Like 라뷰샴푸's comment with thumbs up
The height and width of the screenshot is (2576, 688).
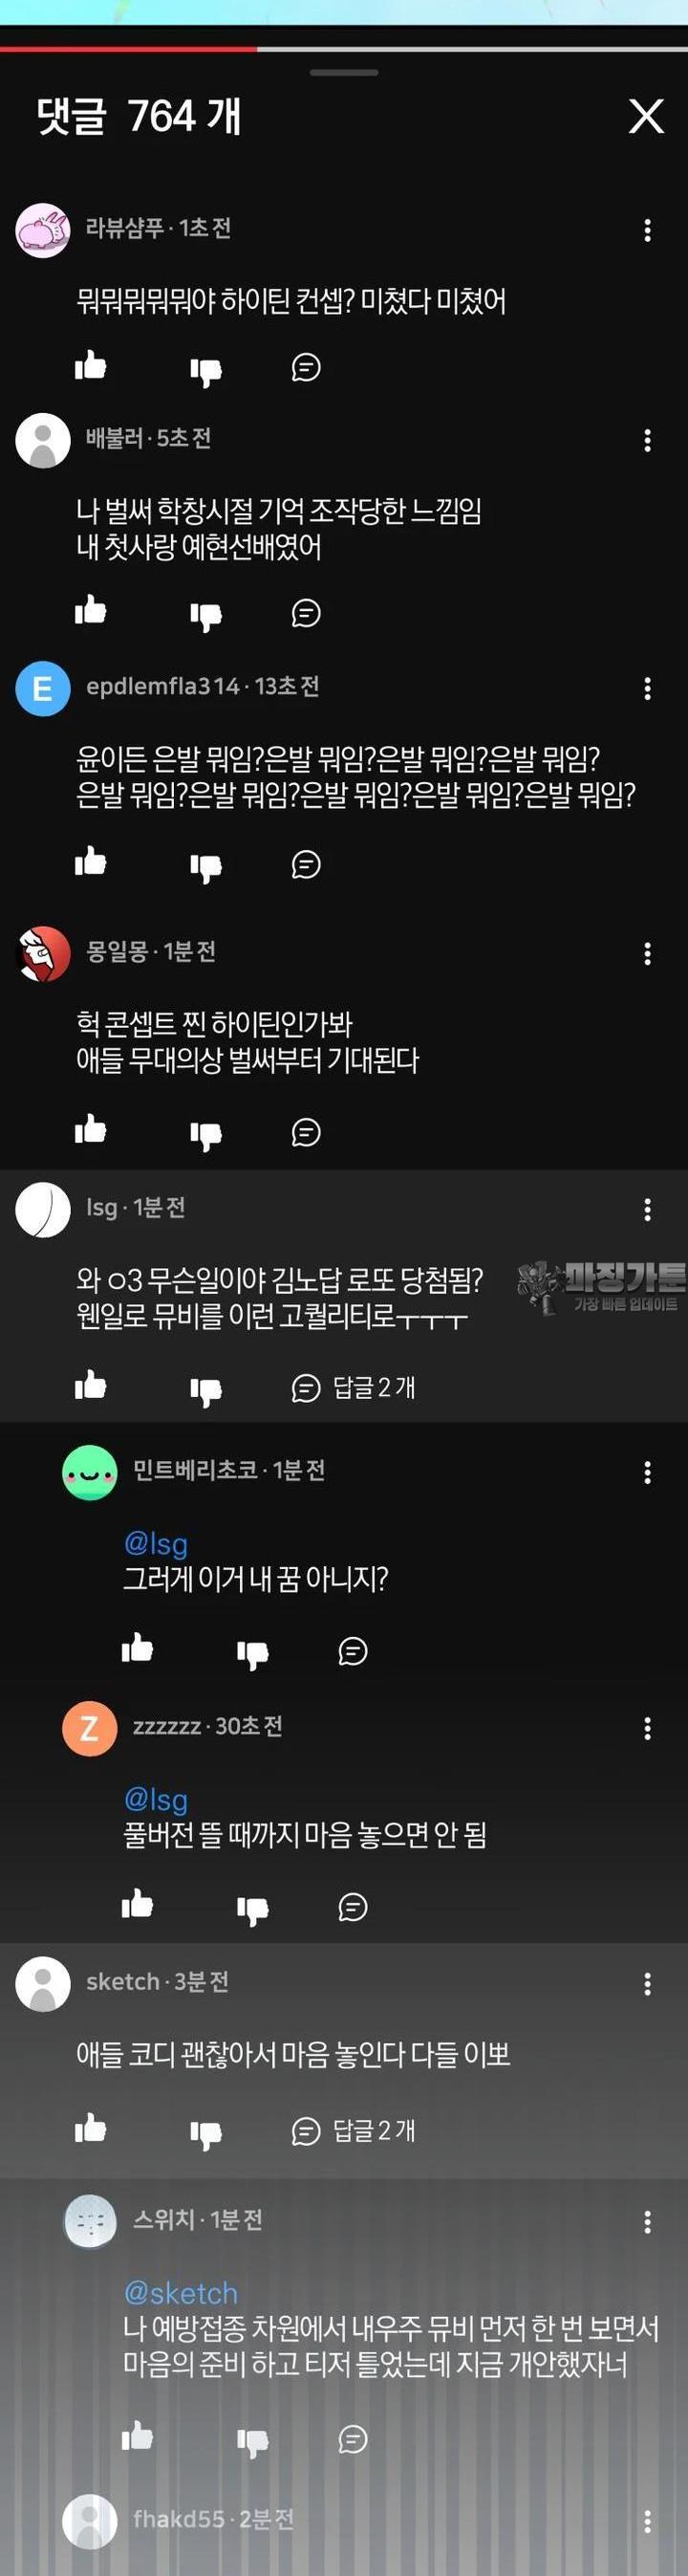[90, 366]
